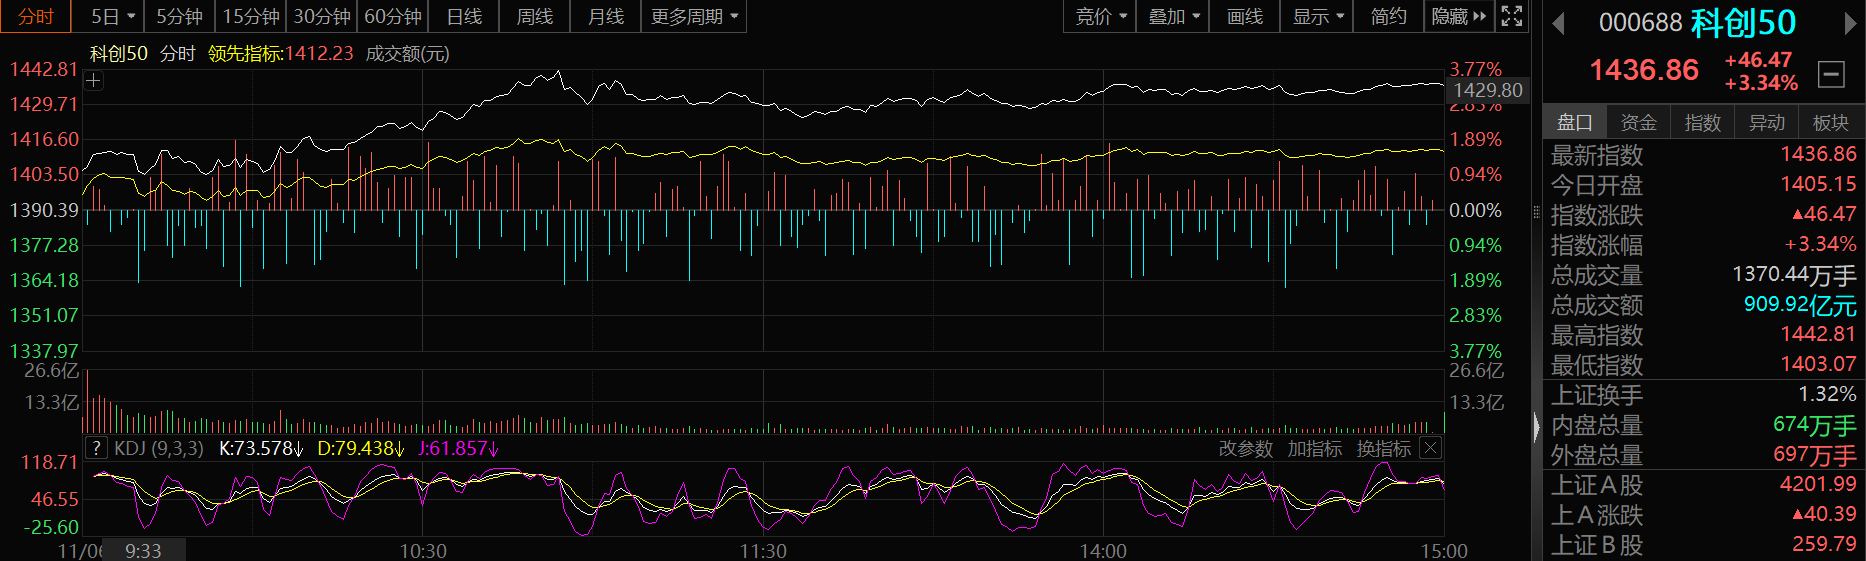
Task: Click the minus icon beside the price change
Action: point(1831,73)
